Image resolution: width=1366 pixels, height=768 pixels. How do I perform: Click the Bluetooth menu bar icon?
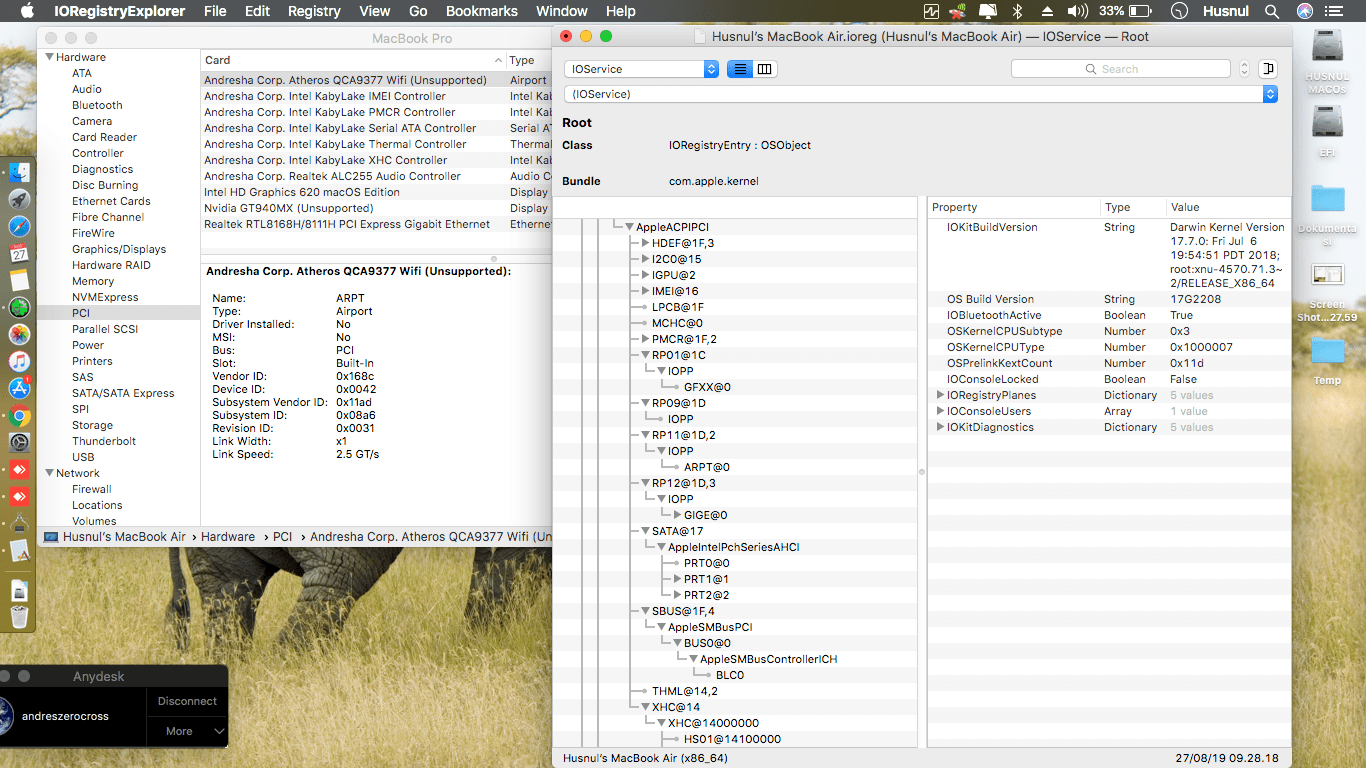click(1018, 11)
